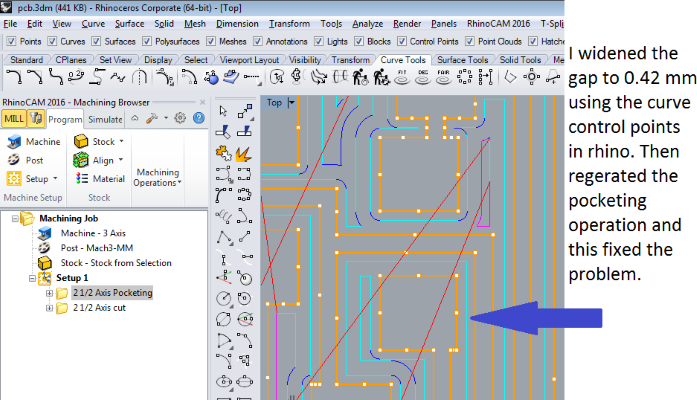Collapse the Setup 1 tree node
697x400 pixels.
[x=32, y=278]
